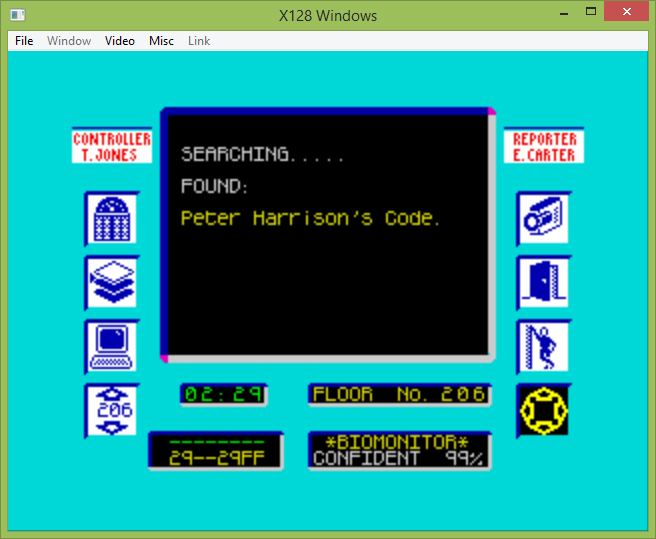Select the security camera icon

543,218
